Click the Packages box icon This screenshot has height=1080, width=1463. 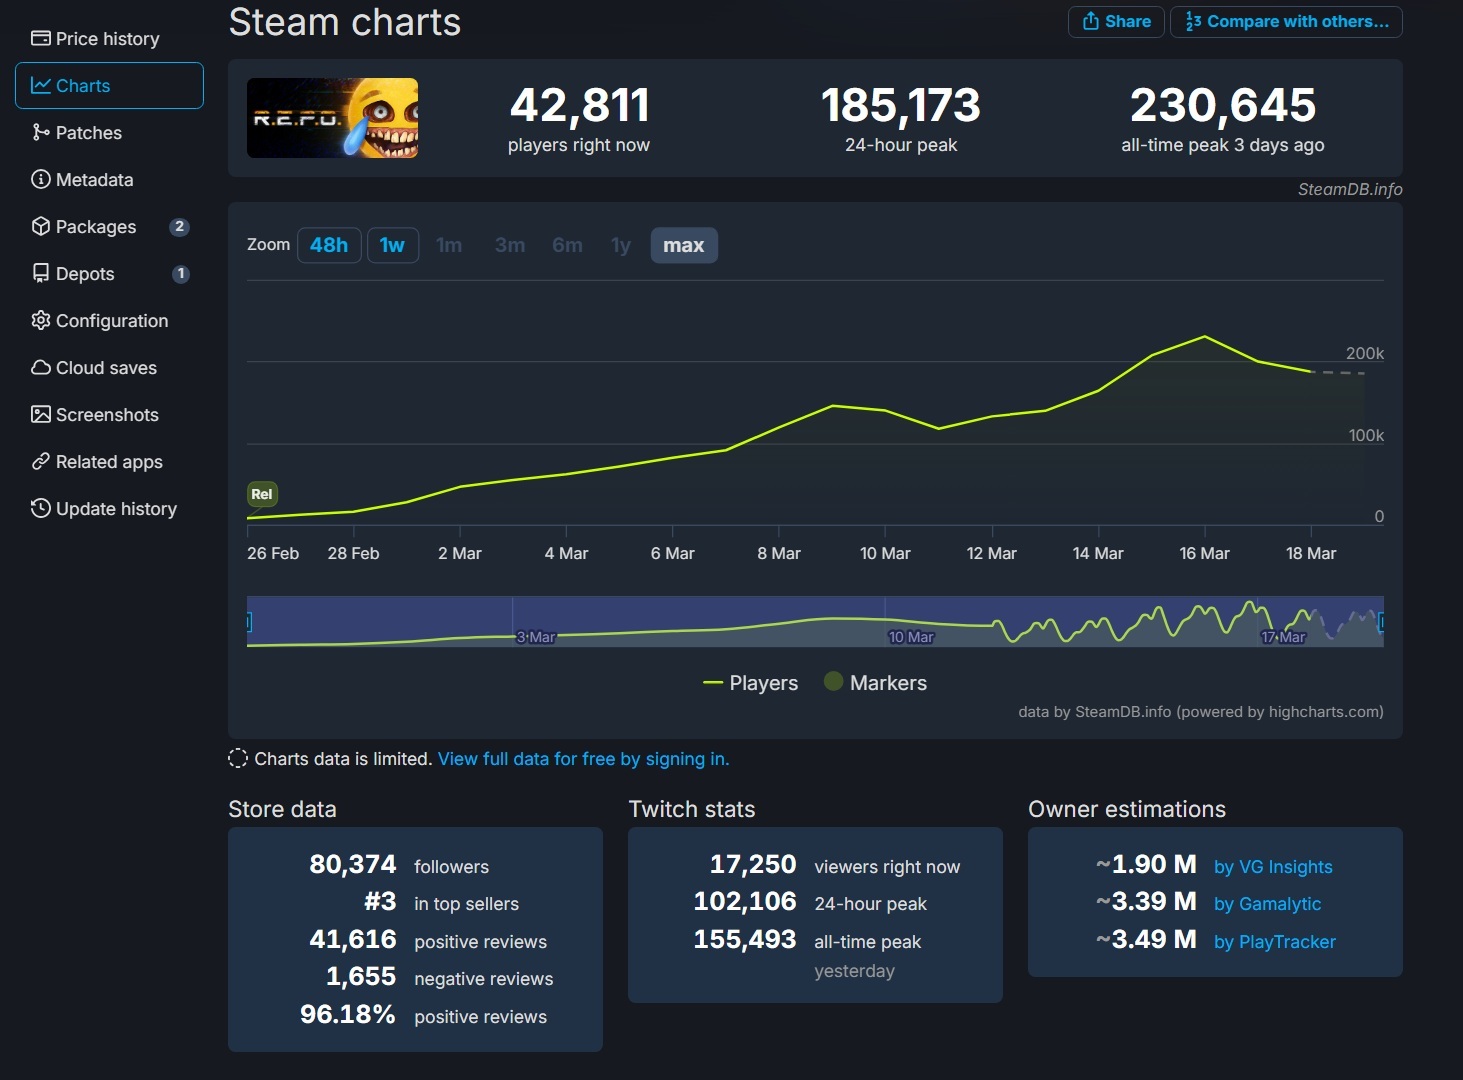[40, 227]
